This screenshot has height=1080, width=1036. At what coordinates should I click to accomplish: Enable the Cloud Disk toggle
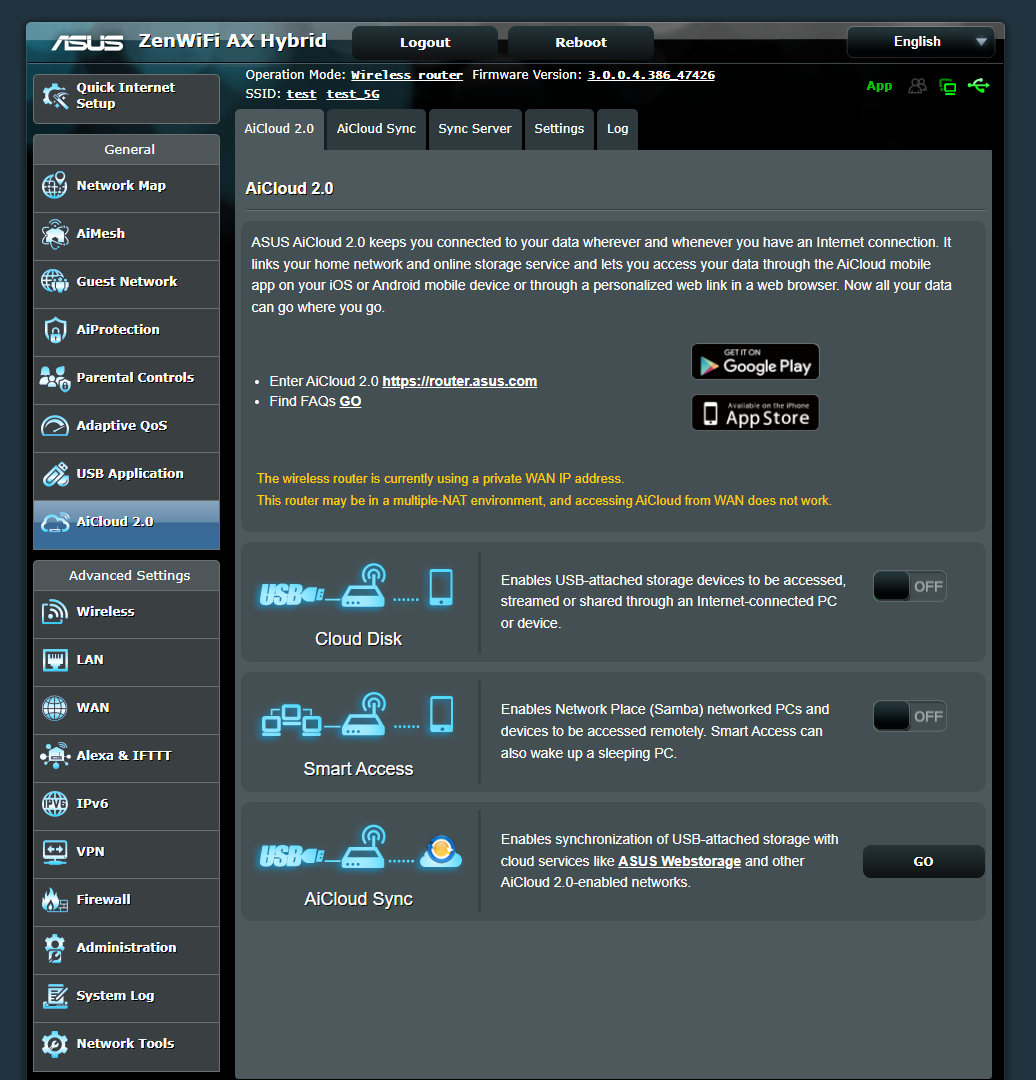[909, 586]
